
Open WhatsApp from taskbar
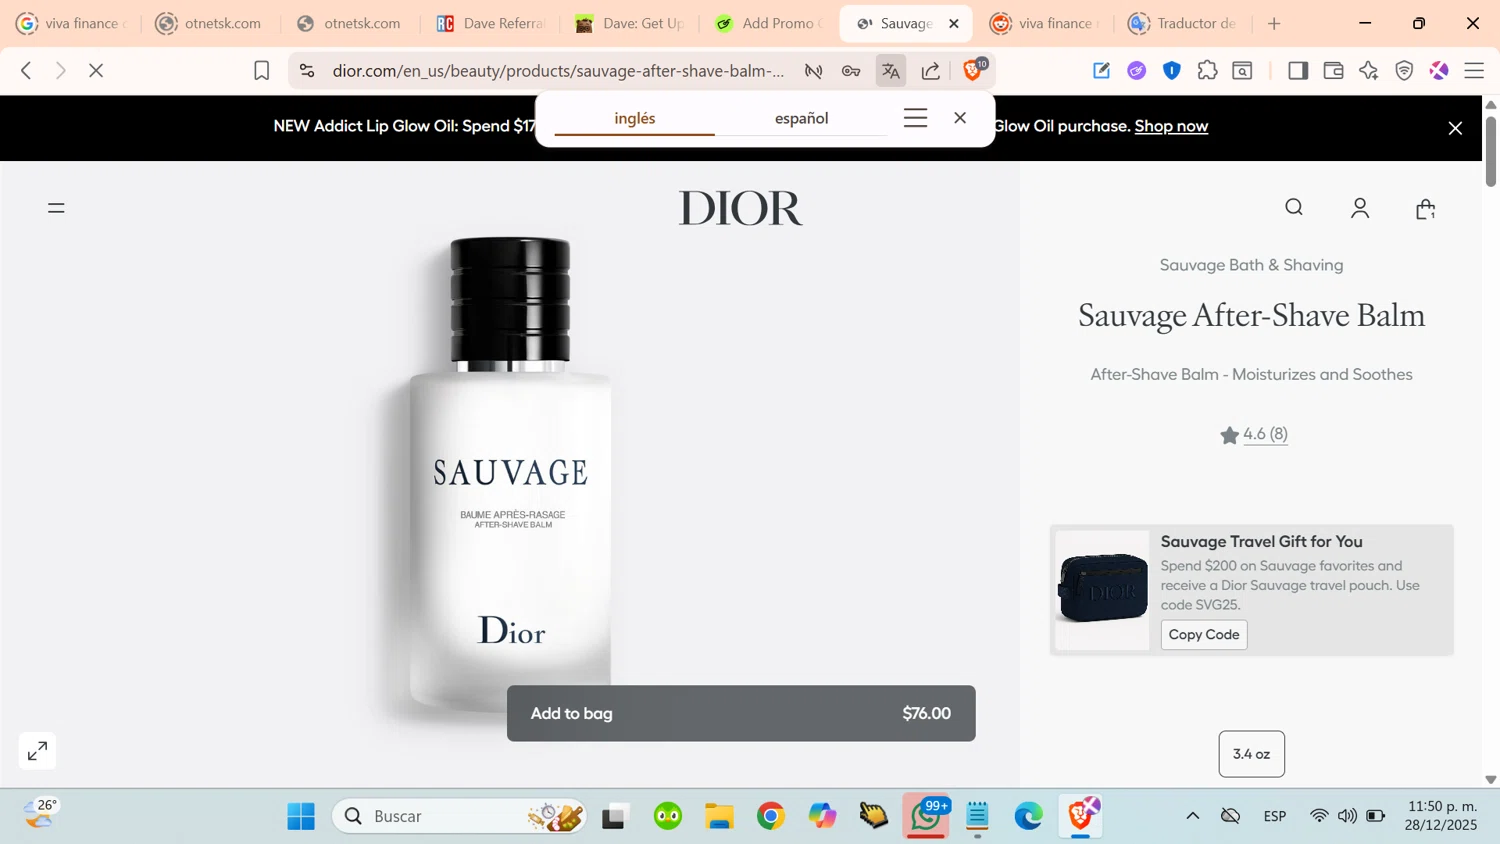coord(926,816)
